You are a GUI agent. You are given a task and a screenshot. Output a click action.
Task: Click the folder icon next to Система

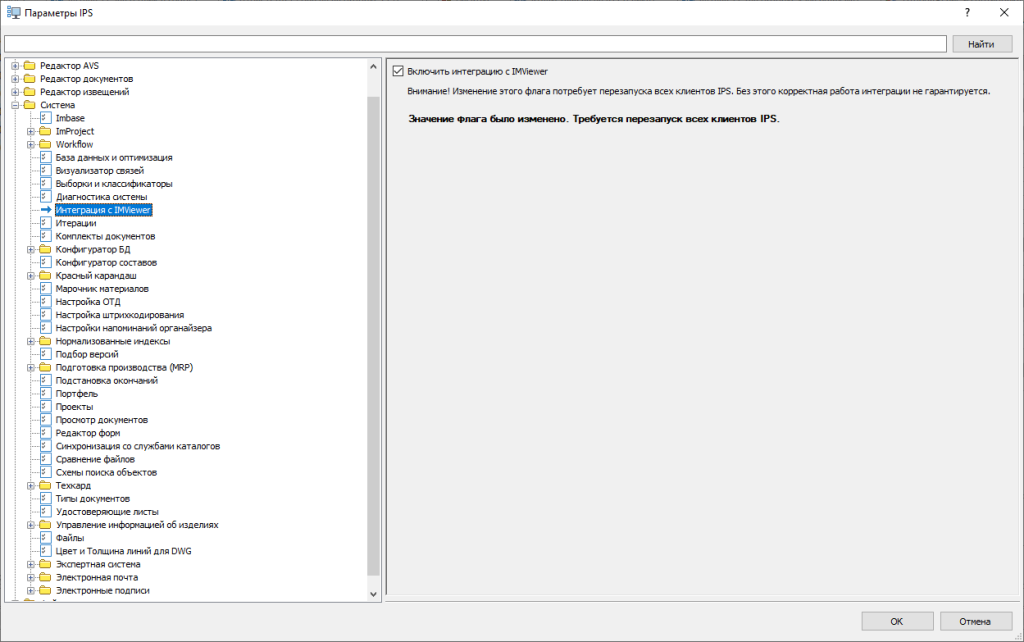pyautogui.click(x=29, y=105)
